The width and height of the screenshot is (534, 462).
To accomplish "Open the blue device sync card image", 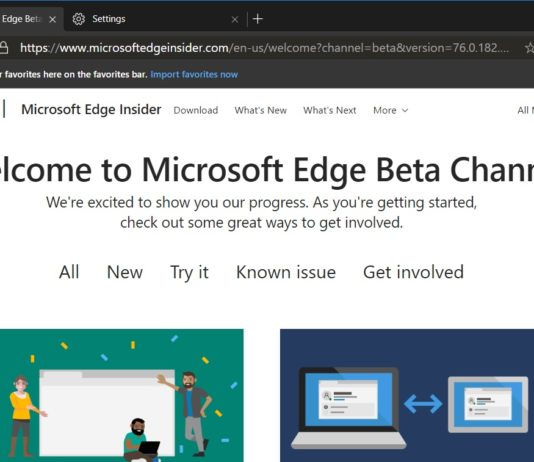I will coord(407,395).
